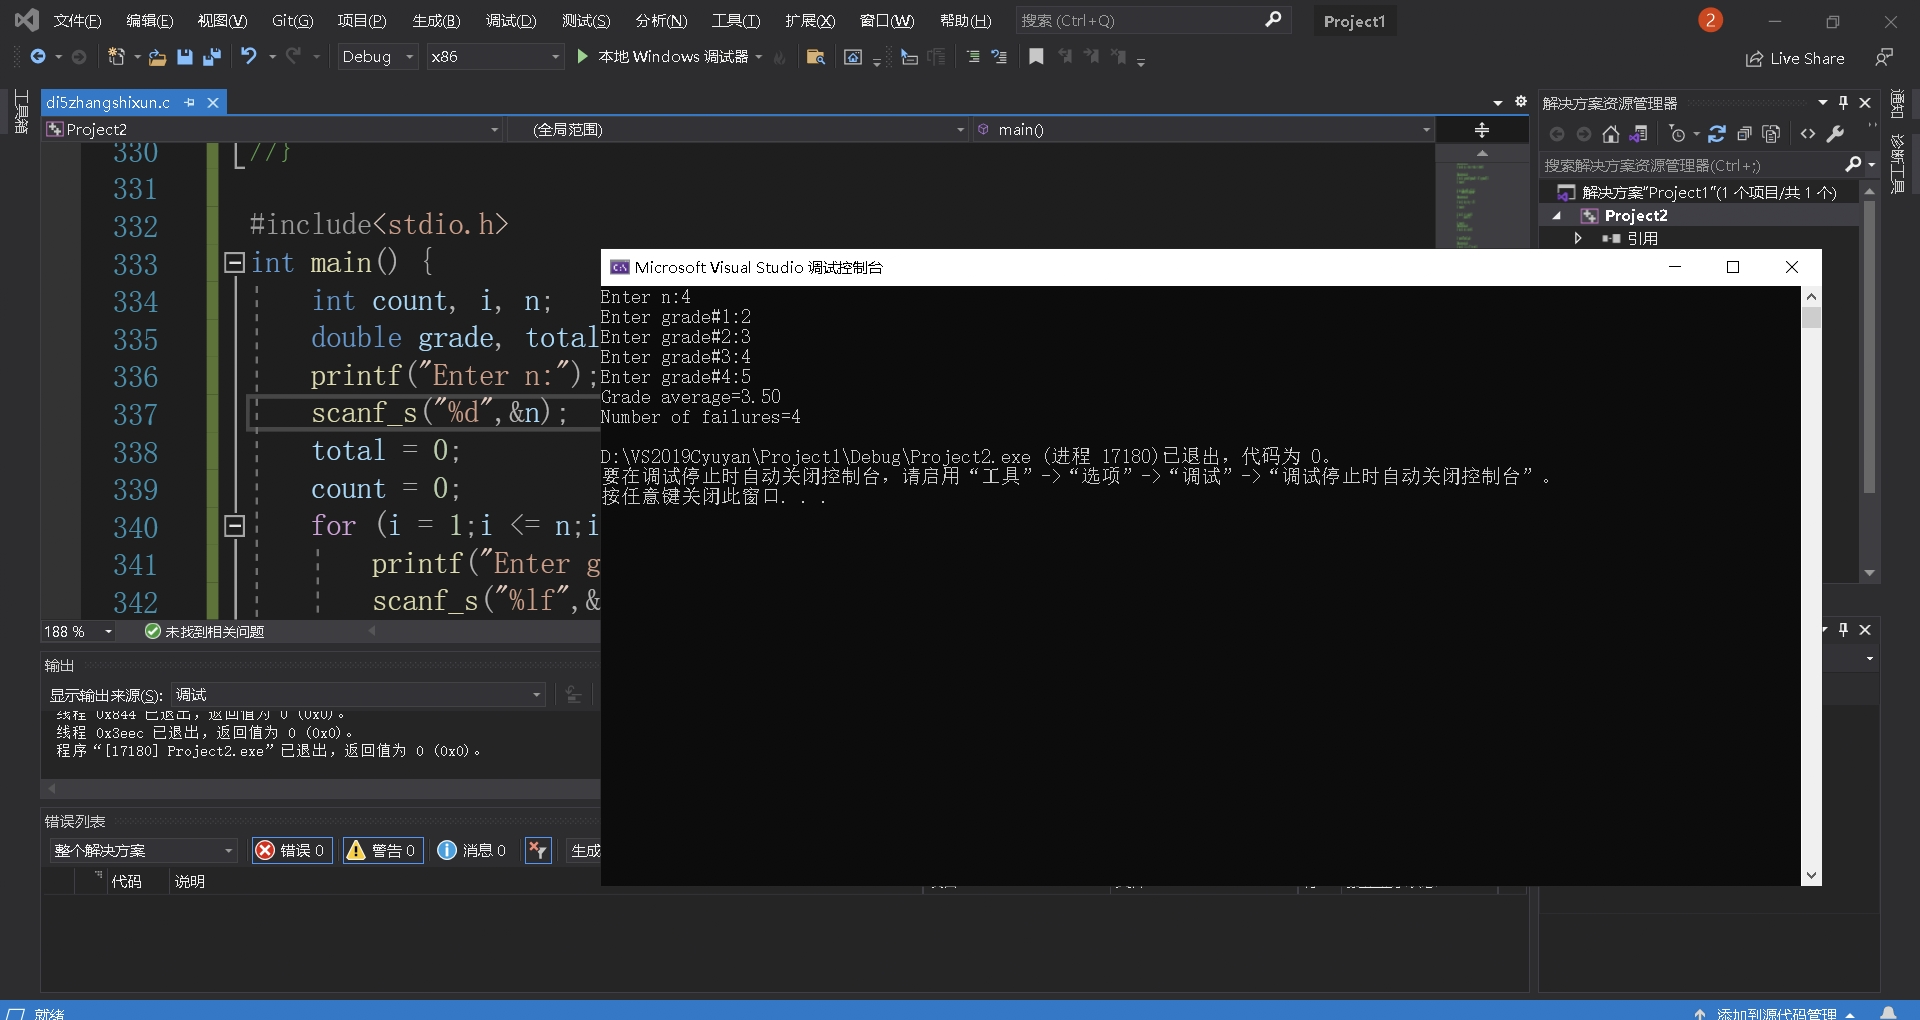Open the 工具(T) menu

pos(736,20)
